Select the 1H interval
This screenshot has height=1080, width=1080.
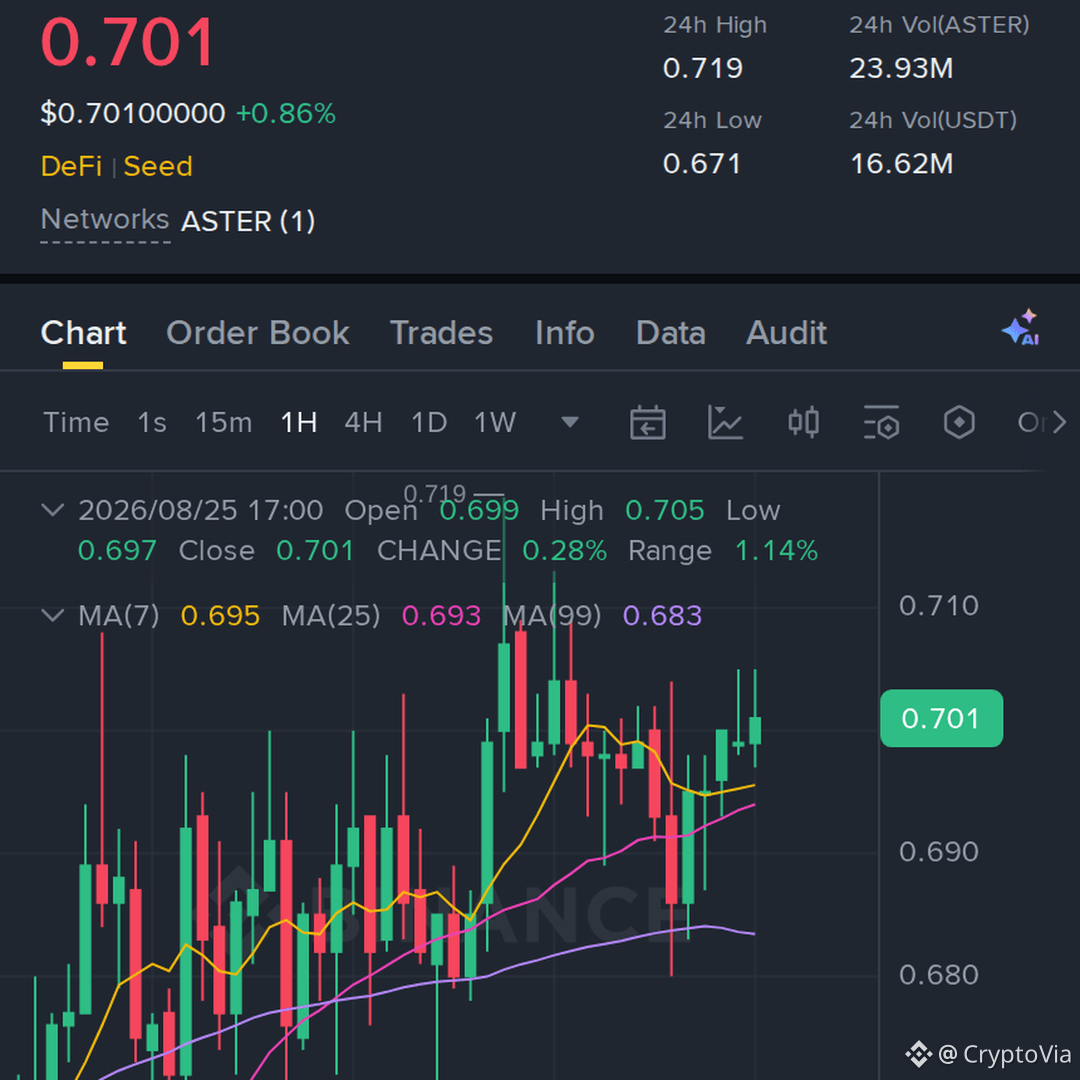click(x=299, y=422)
